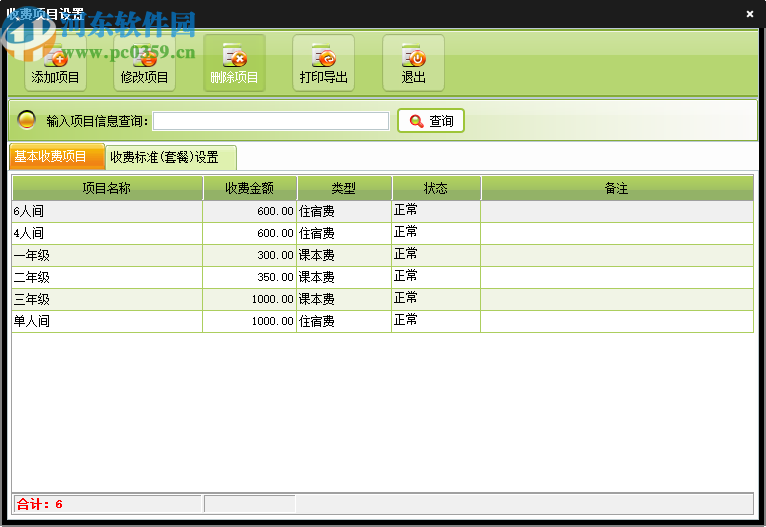Sort by the 项目名称 column header
This screenshot has height=527, width=766.
[107, 188]
